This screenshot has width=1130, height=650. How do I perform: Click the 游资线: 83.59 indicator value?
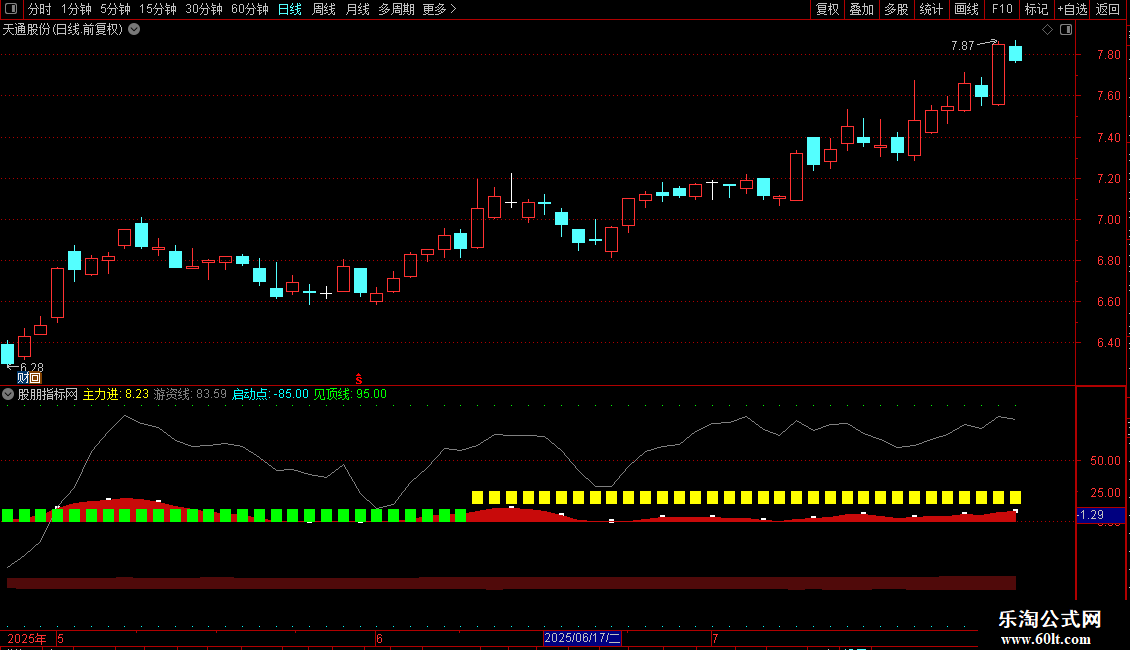[190, 394]
